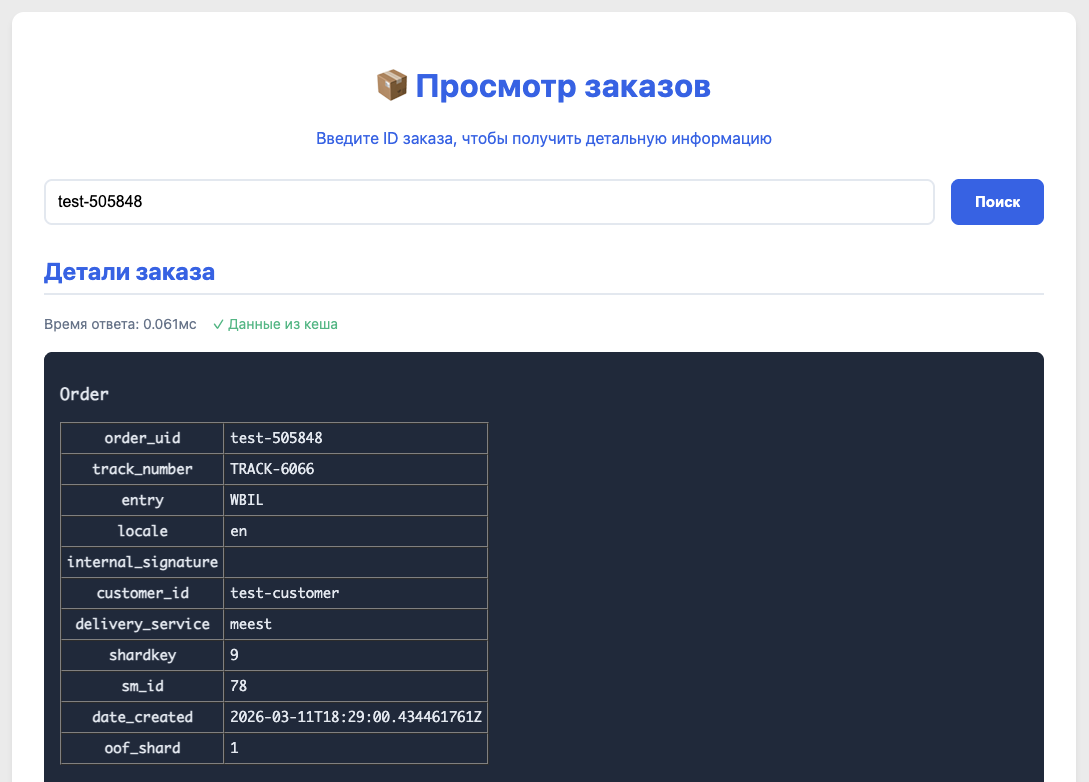Click the search field containing test-505848
The image size is (1089, 782).
(489, 202)
